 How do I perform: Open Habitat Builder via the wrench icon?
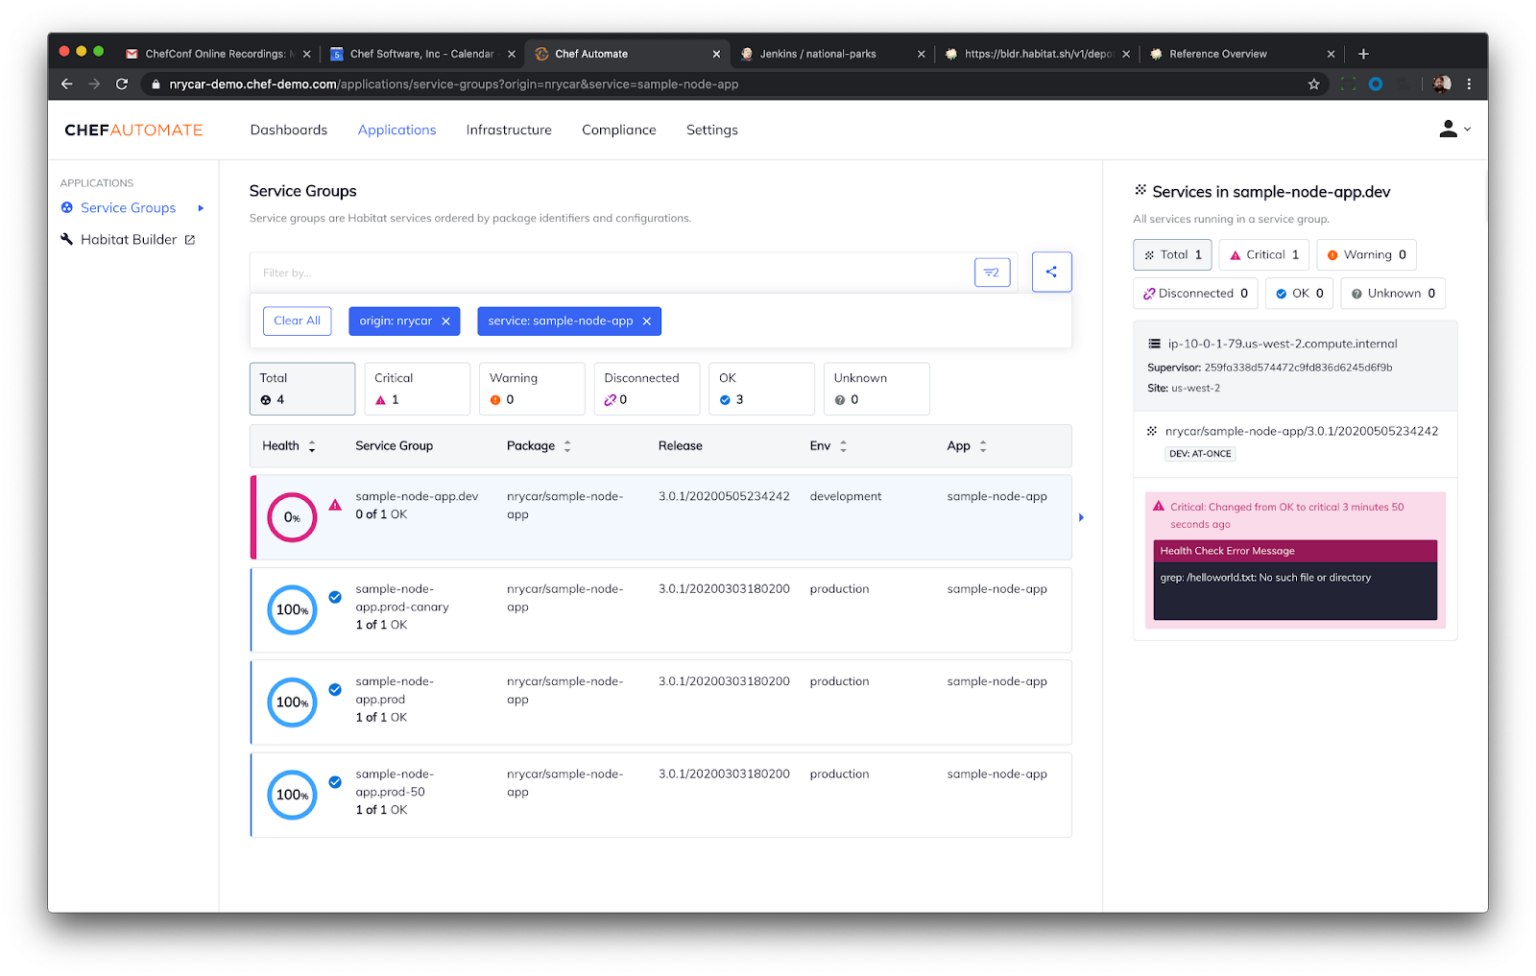pos(66,239)
